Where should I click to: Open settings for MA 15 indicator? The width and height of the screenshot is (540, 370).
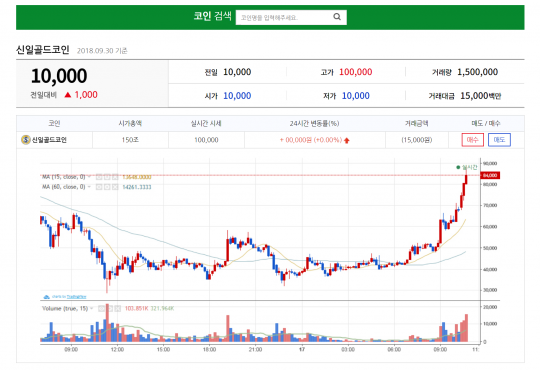[107, 177]
